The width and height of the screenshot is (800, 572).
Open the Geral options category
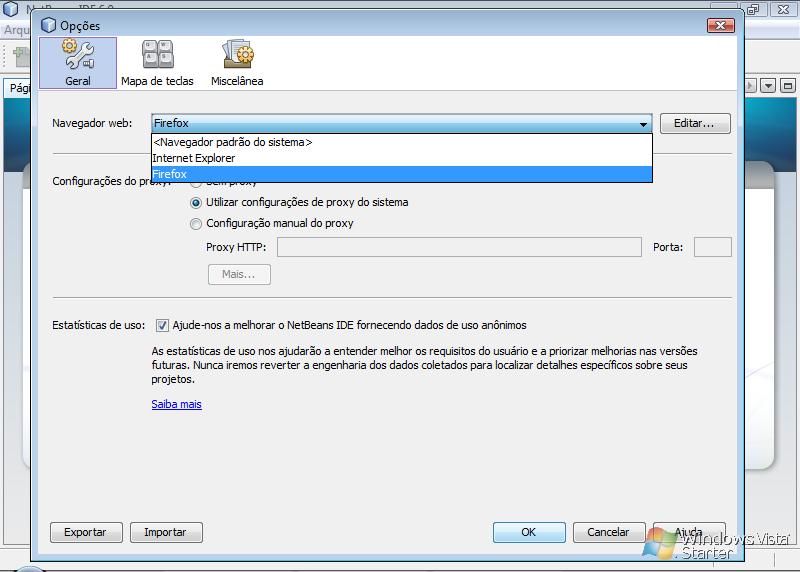(78, 63)
